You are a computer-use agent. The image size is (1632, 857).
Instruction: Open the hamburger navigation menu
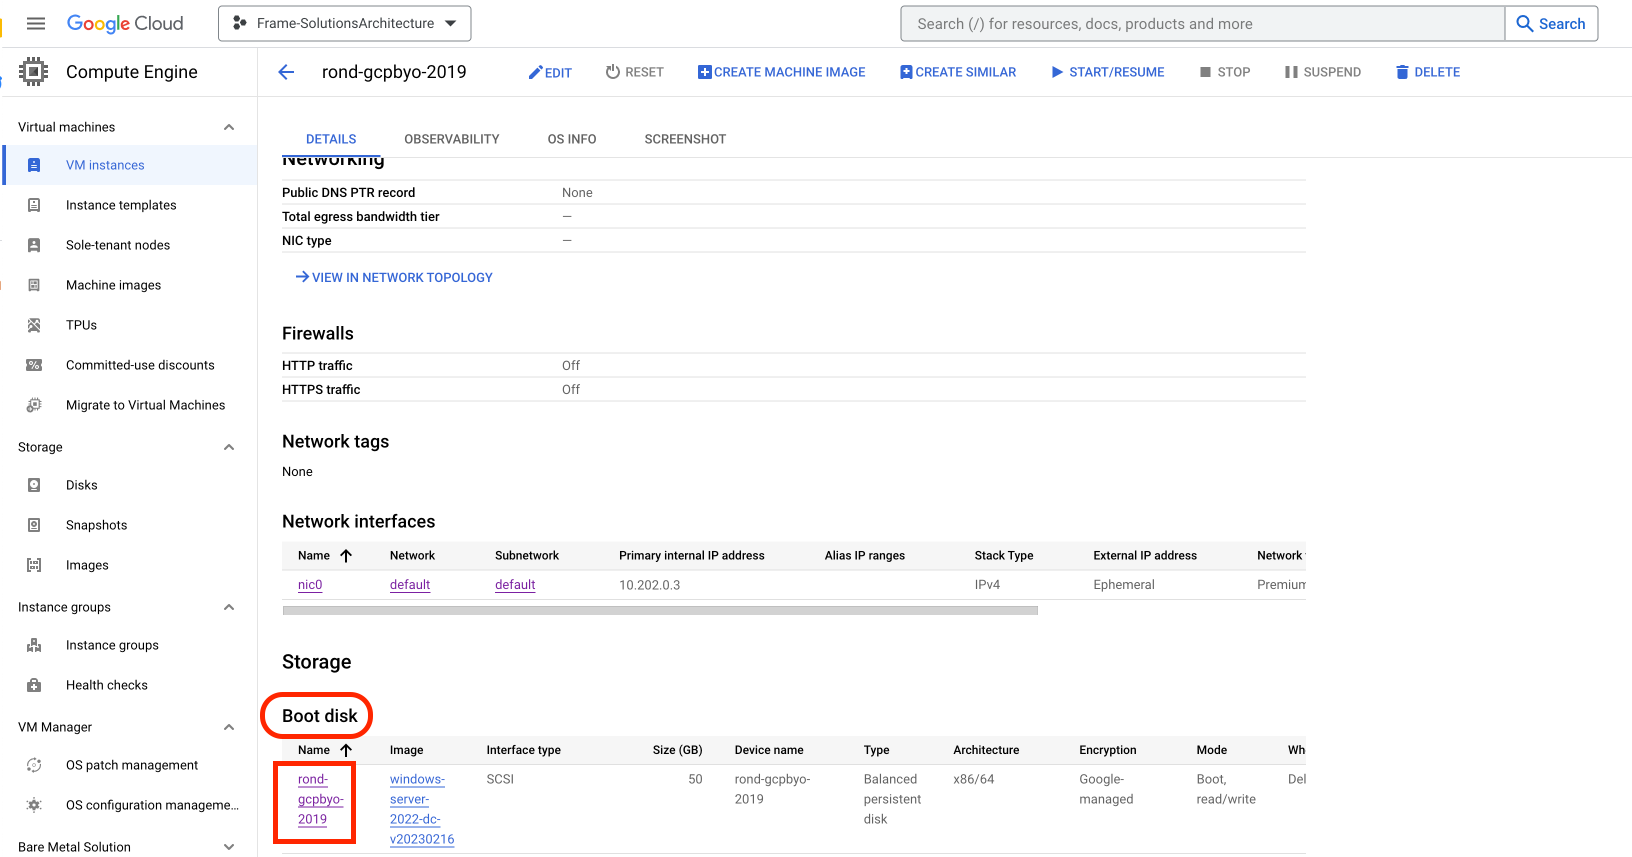36,23
